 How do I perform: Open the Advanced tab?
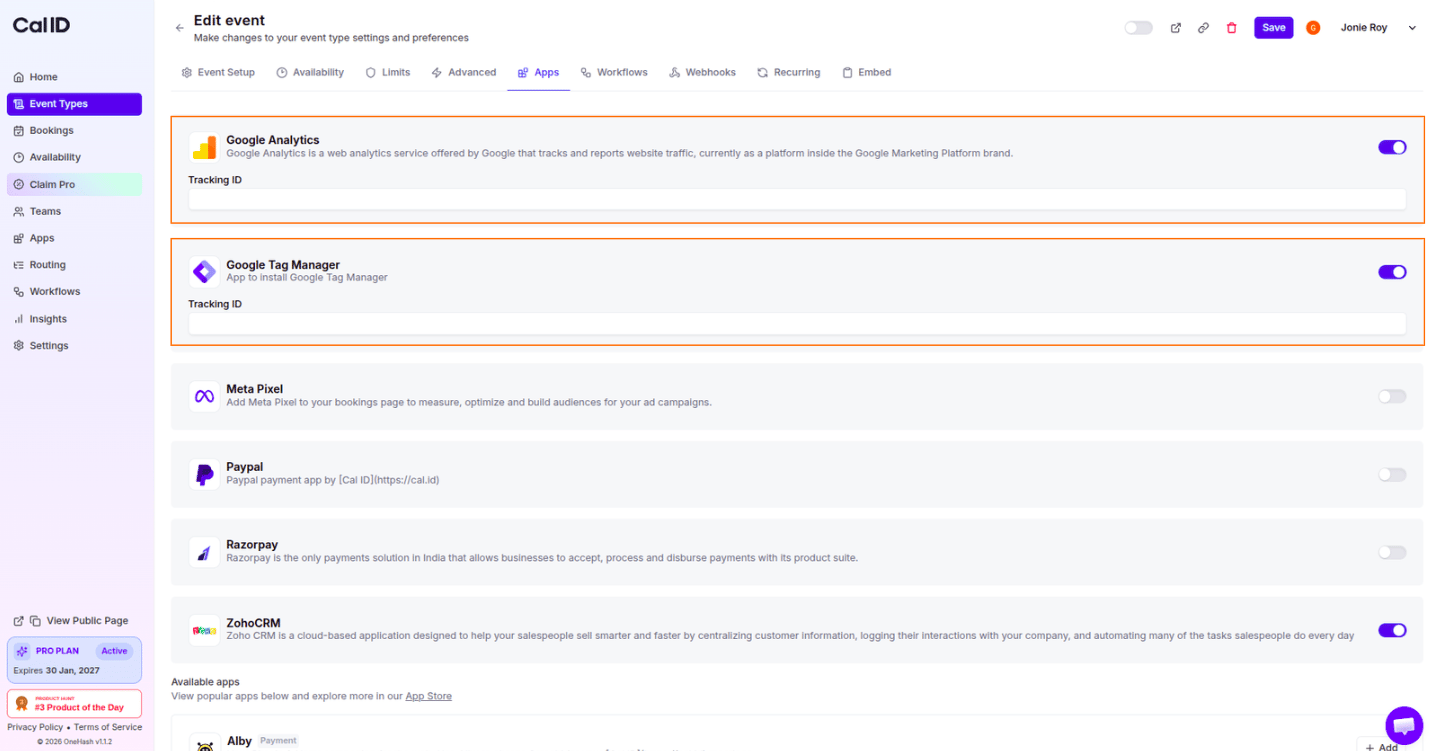464,72
